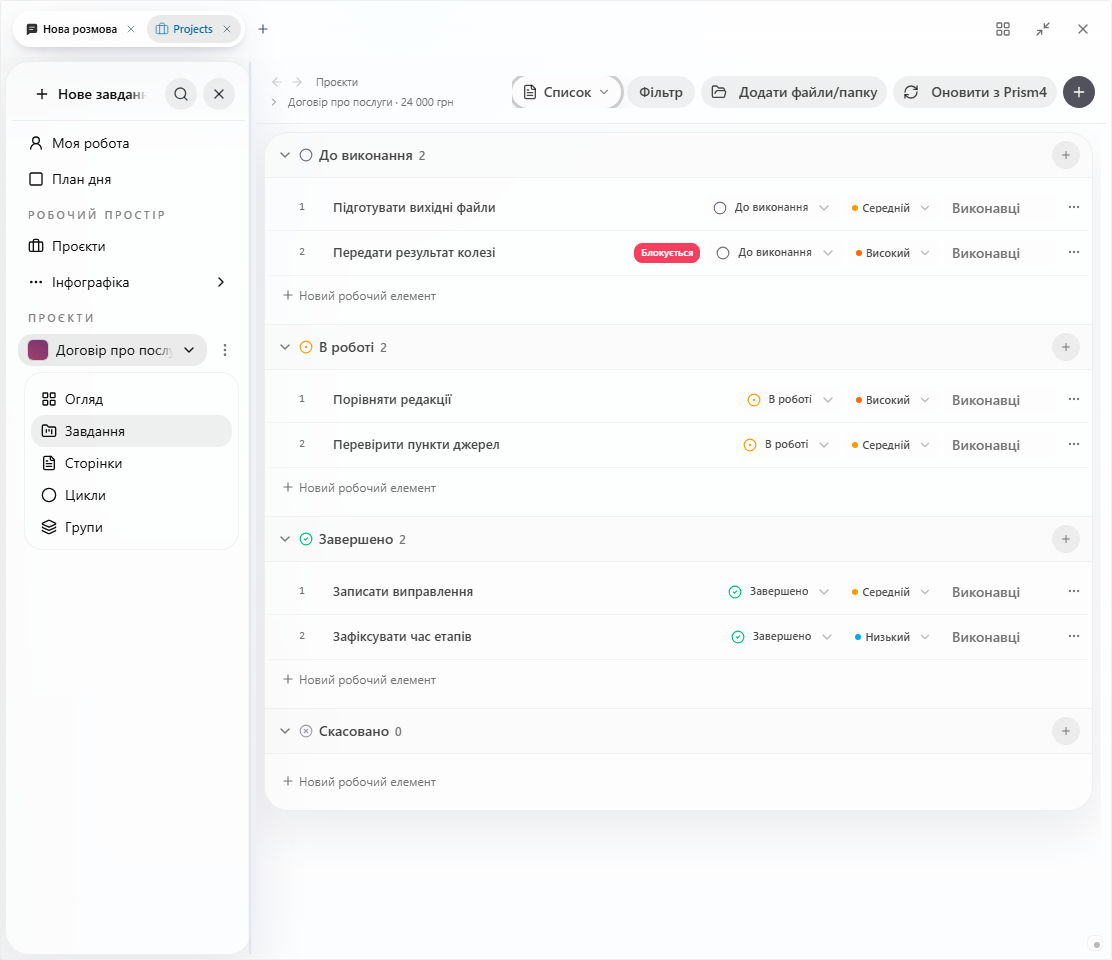Add item to the Завершено group

(x=1065, y=540)
